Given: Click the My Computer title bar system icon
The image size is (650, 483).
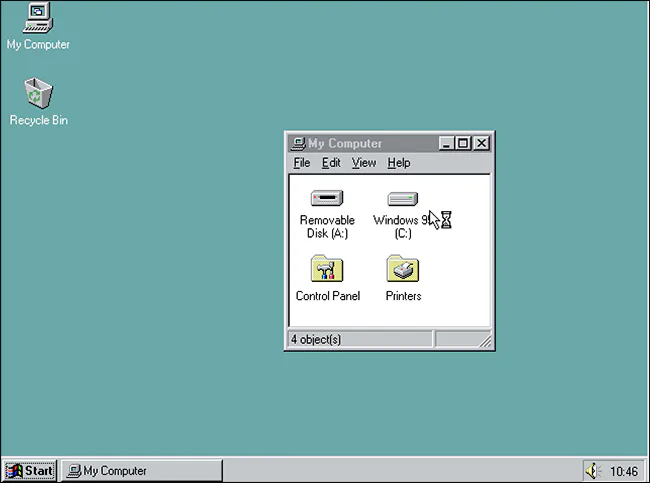Looking at the screenshot, I should 298,143.
